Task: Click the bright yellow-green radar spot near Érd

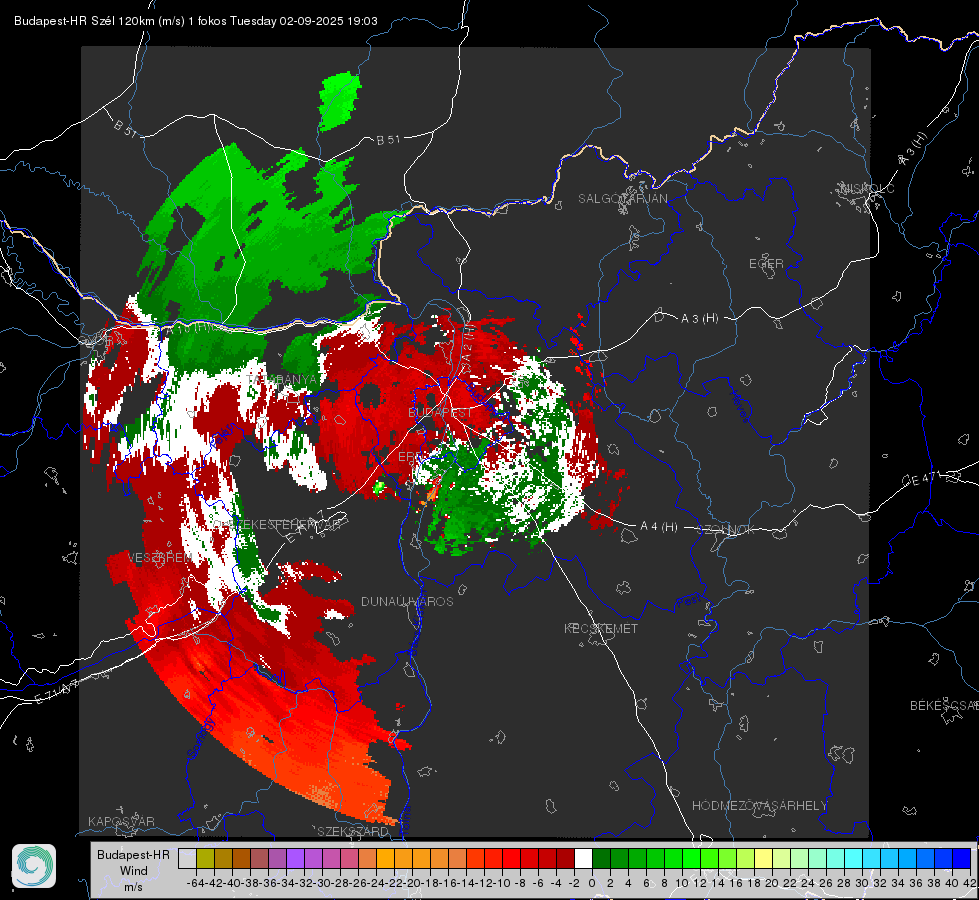Action: [x=379, y=487]
